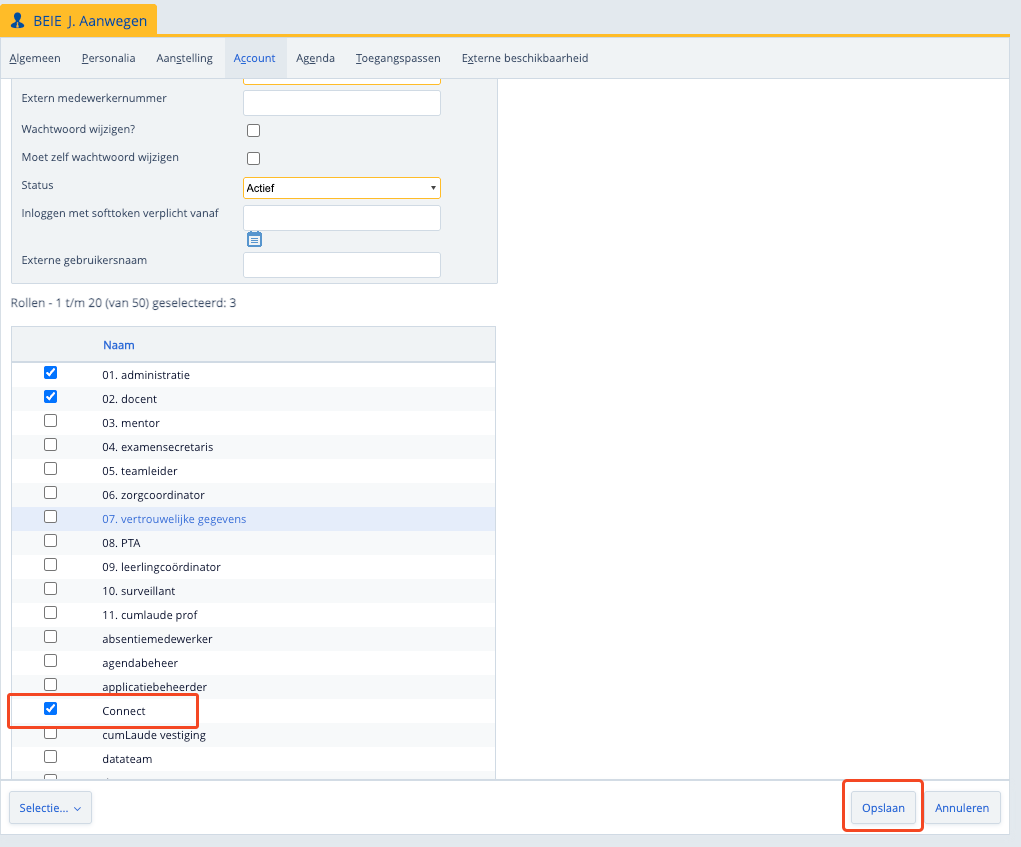Screen dimensions: 1021x847
Task: Open the Status dropdown set to Actief
Action: point(341,188)
